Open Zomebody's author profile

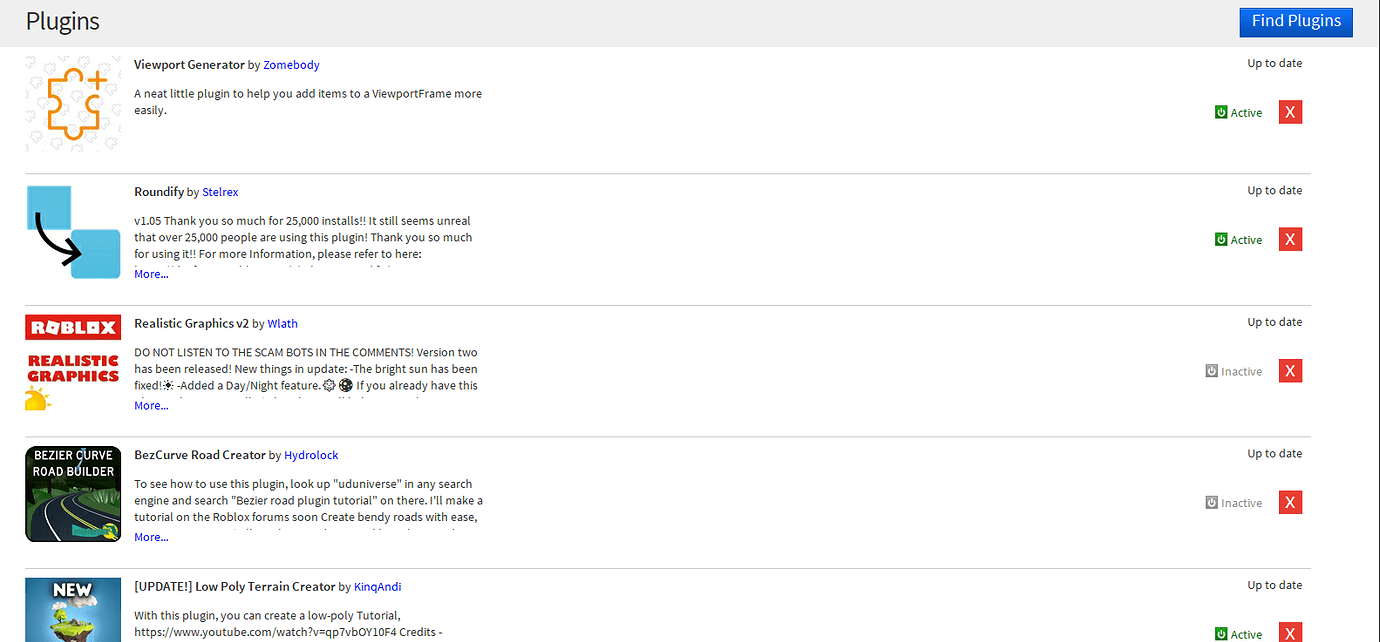(x=291, y=64)
